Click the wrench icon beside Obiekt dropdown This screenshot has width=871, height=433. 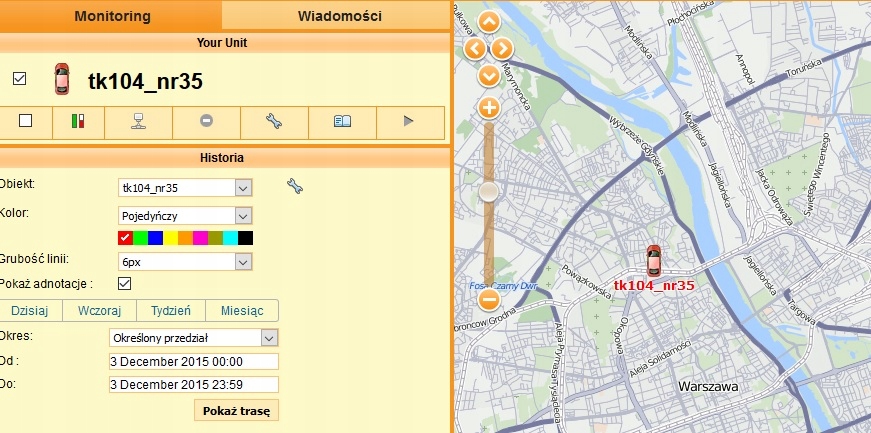pos(294,185)
